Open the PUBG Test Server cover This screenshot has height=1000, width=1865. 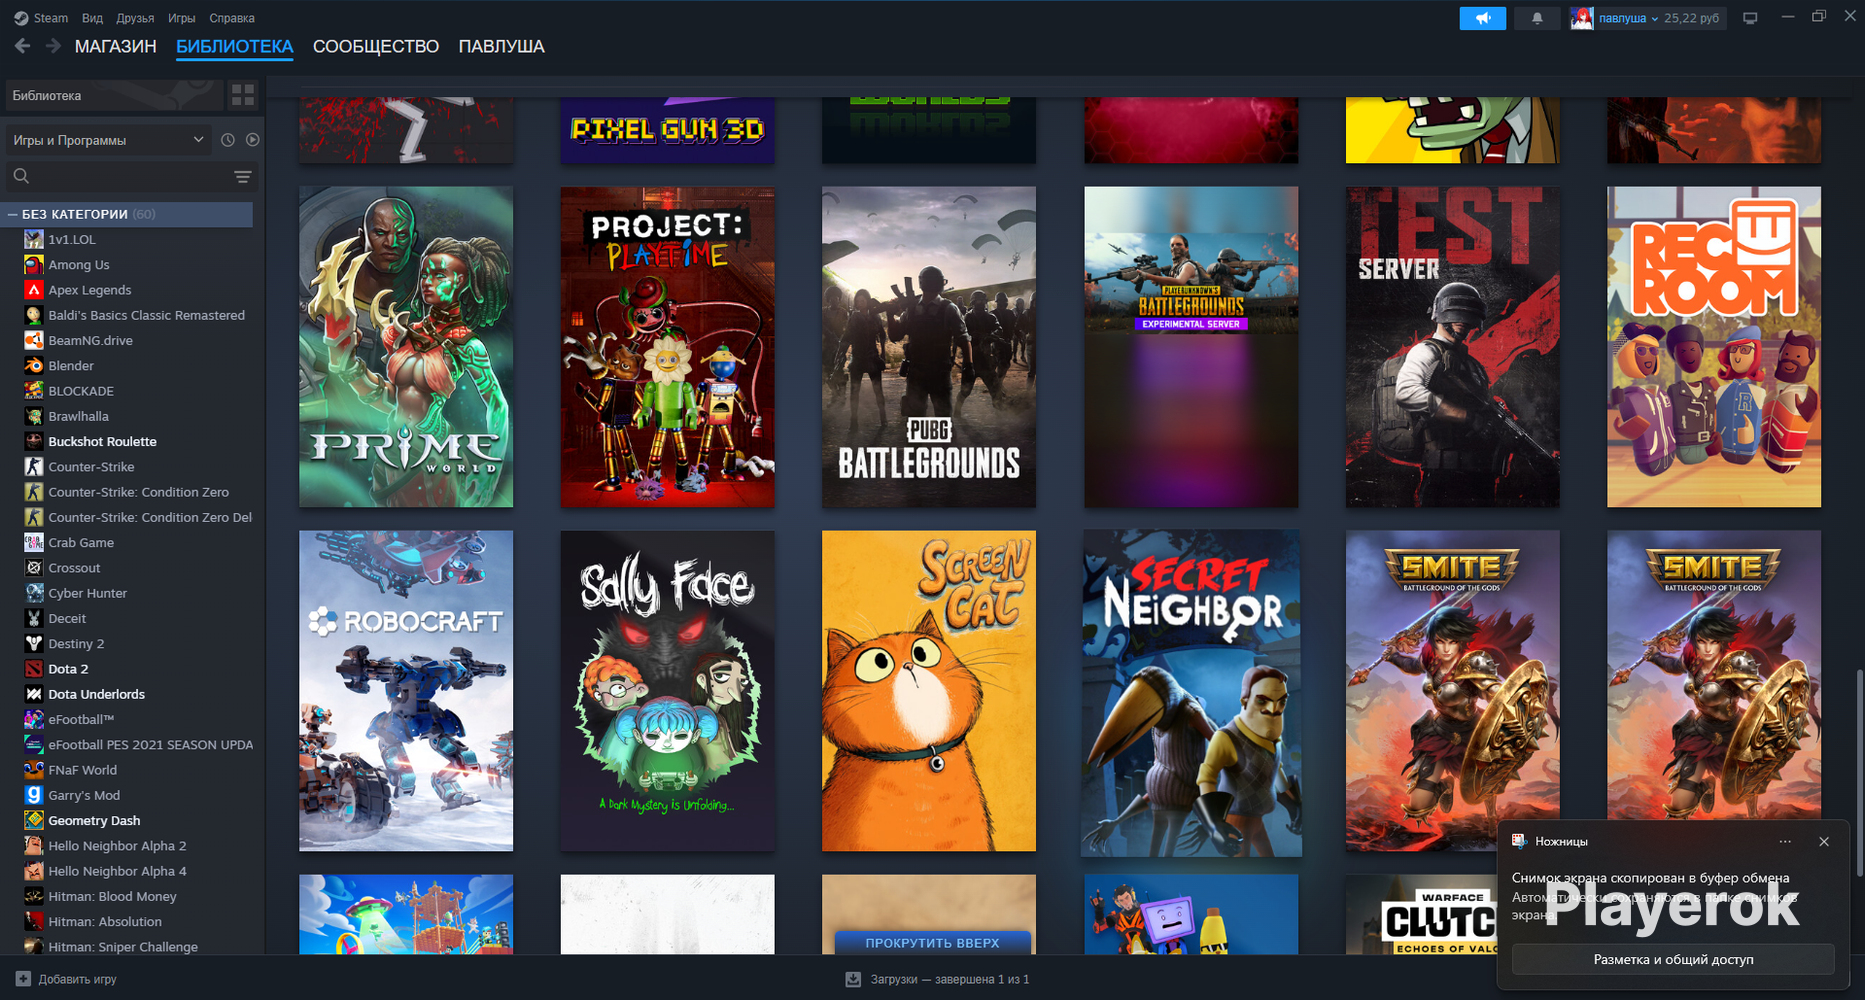[x=1453, y=347]
